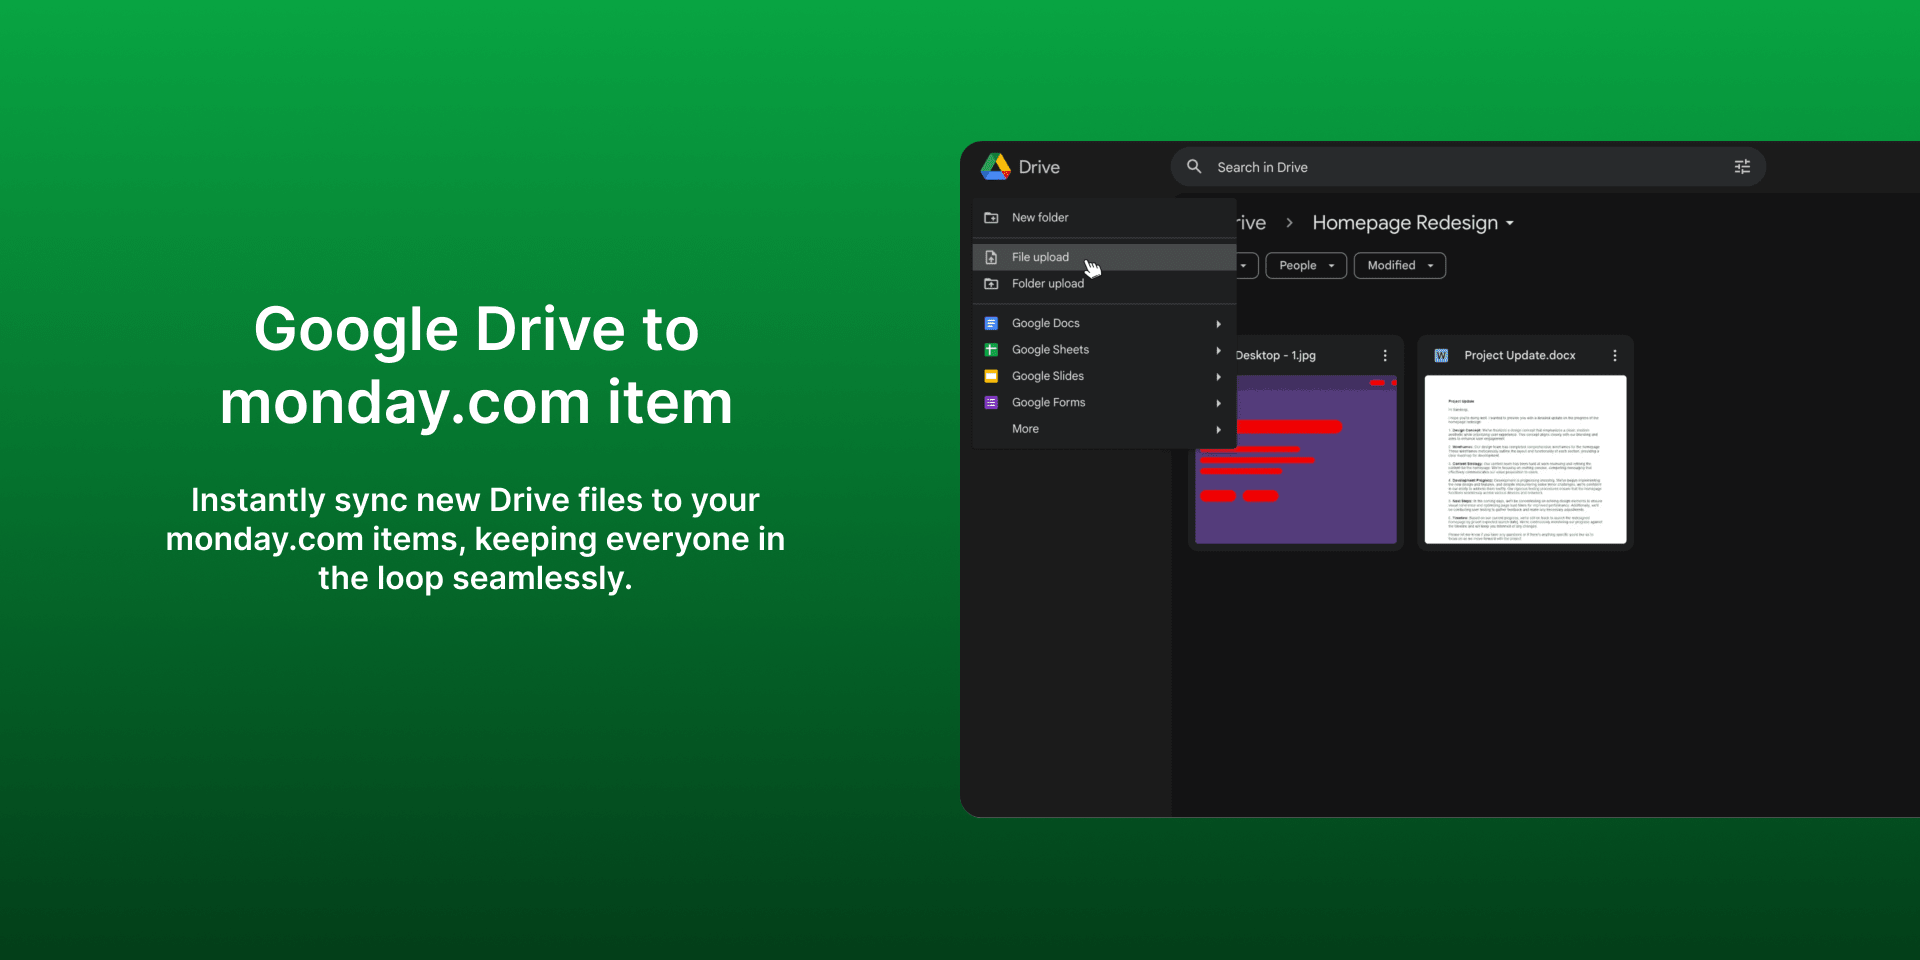The width and height of the screenshot is (1920, 960).
Task: Click the purple Google Forms icon
Action: pyautogui.click(x=991, y=402)
